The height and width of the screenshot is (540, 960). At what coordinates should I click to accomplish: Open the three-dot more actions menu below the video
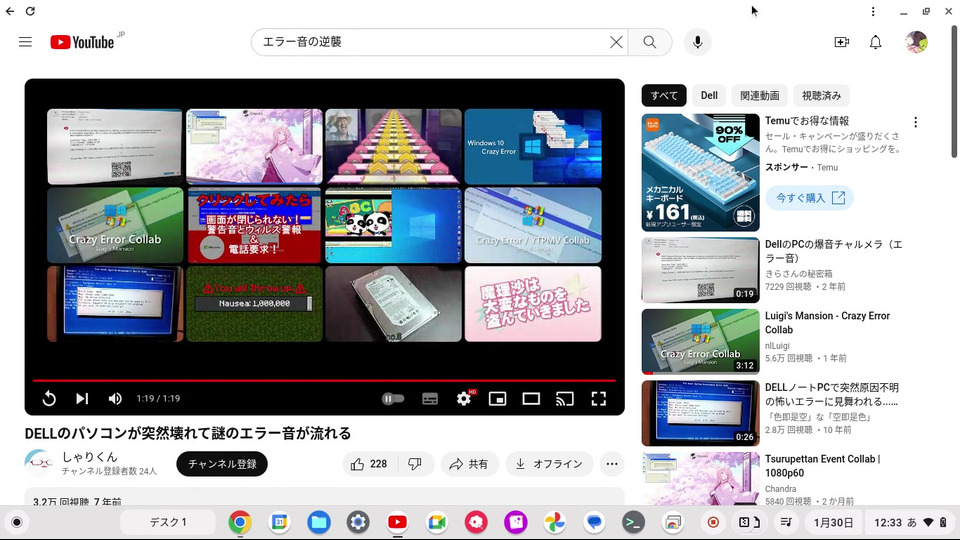(x=612, y=464)
